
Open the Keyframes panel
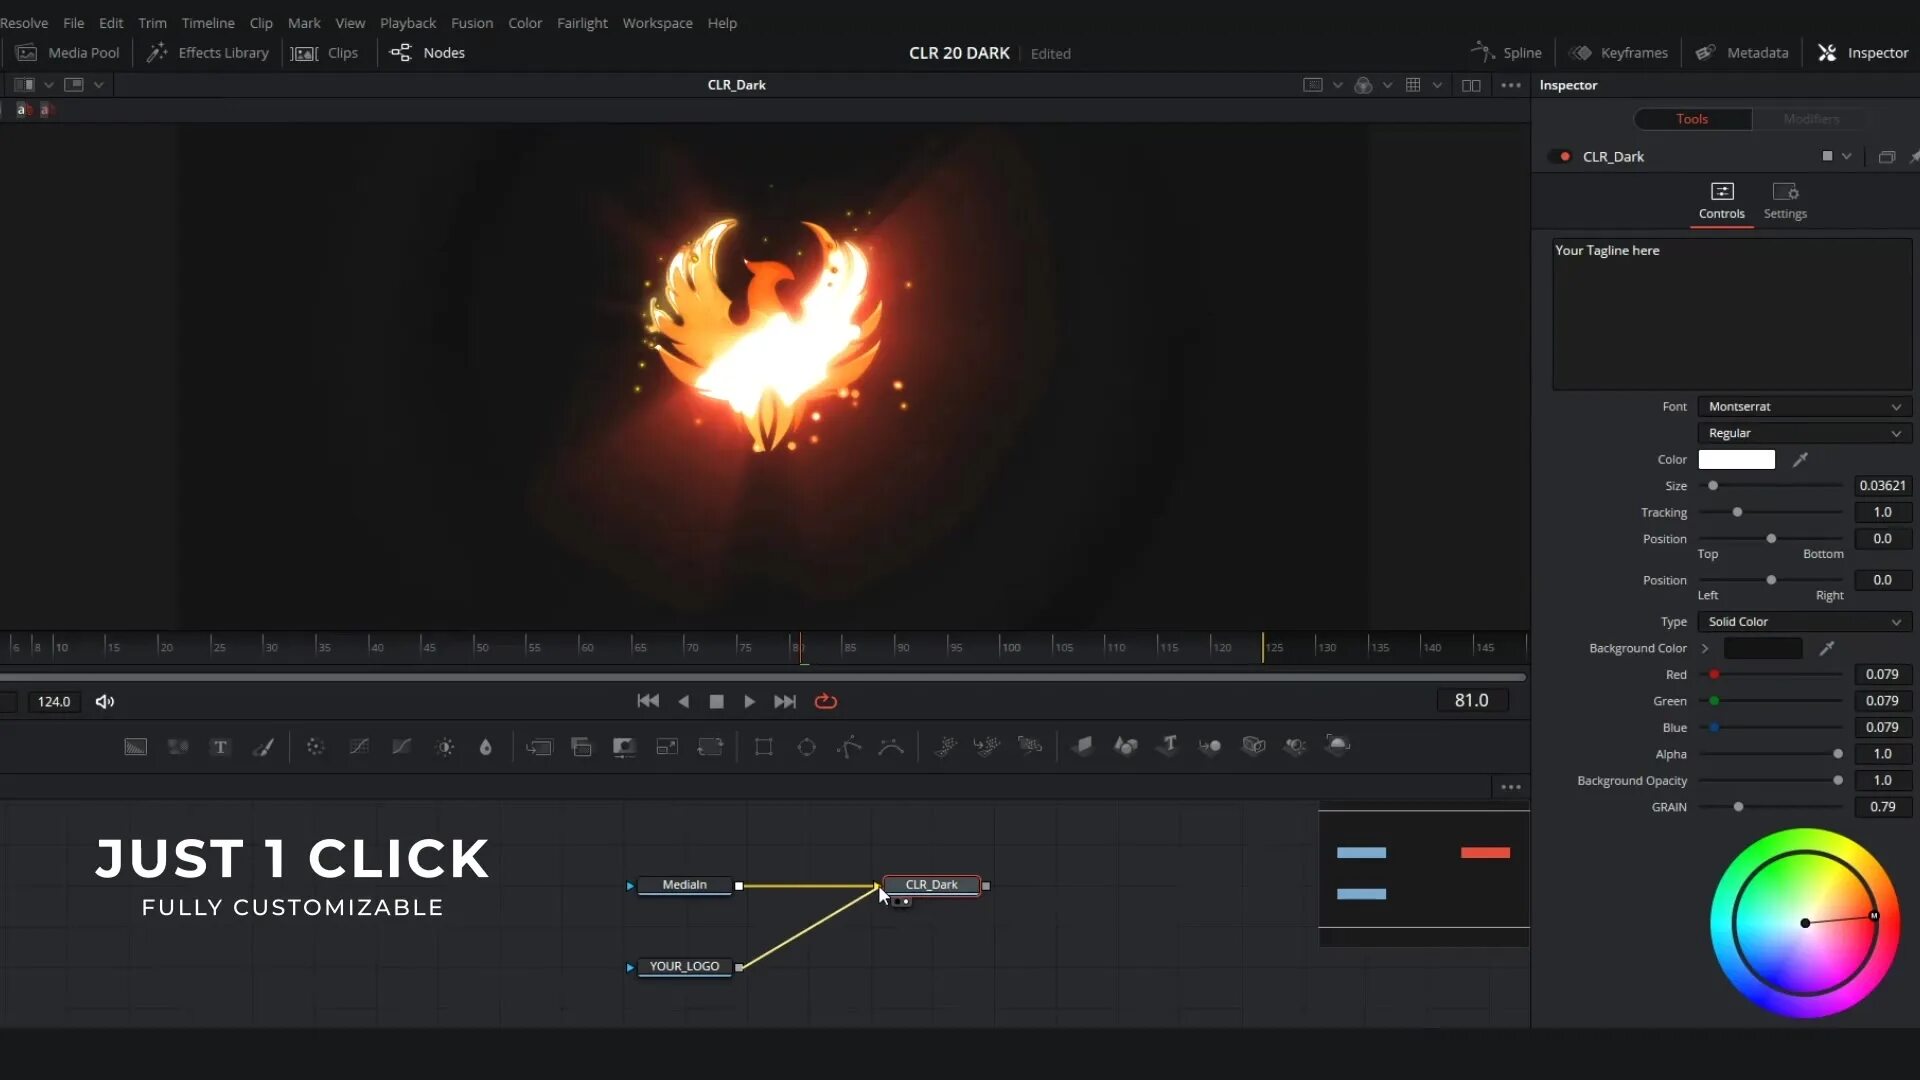1619,53
